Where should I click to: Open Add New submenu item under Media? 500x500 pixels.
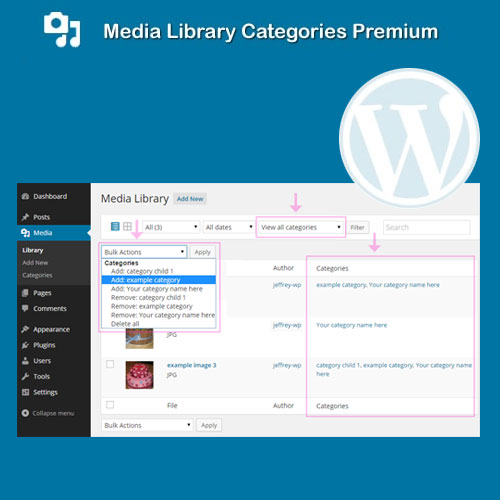pyautogui.click(x=35, y=263)
